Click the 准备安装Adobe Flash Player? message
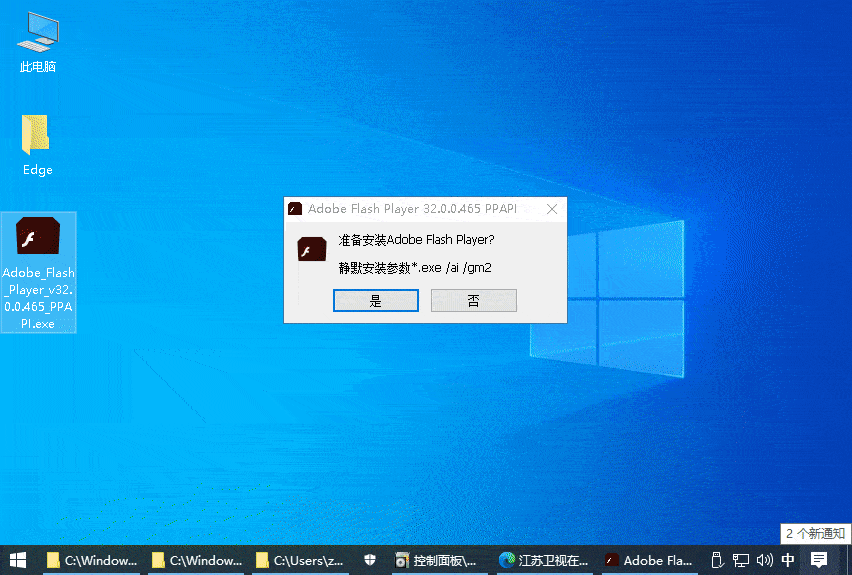 pos(416,240)
